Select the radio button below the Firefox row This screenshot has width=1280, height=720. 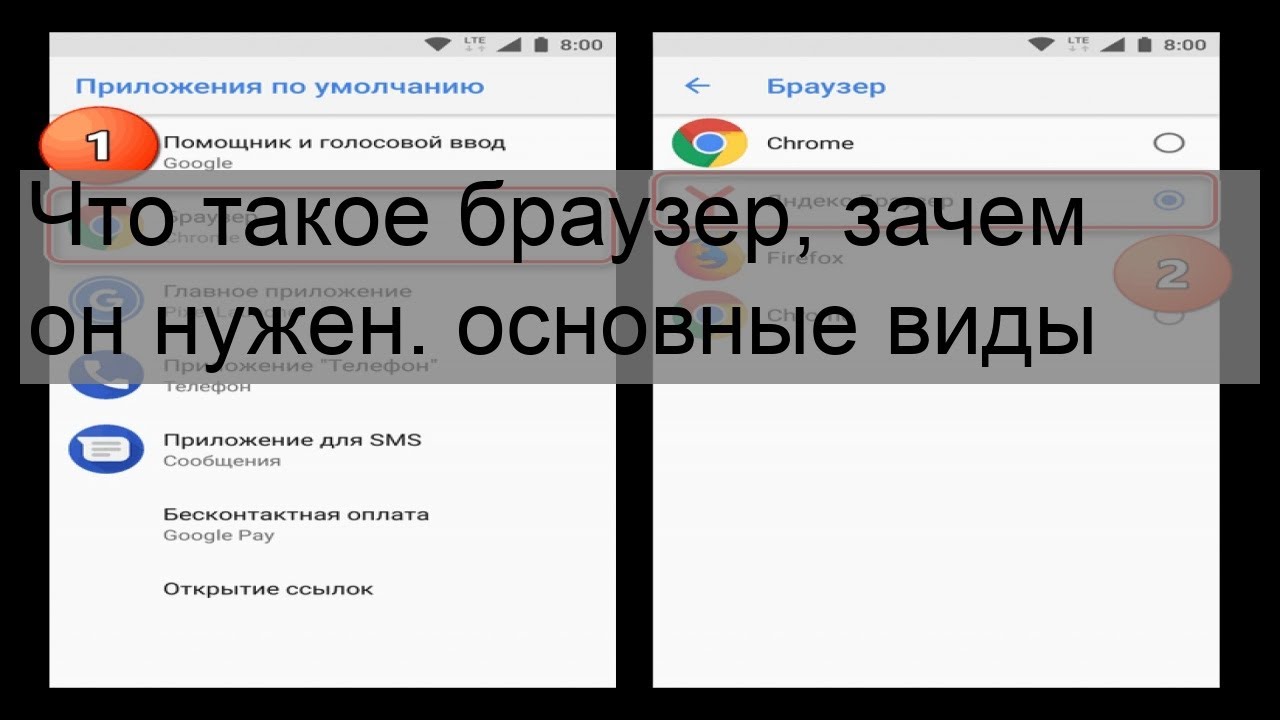coord(1168,315)
